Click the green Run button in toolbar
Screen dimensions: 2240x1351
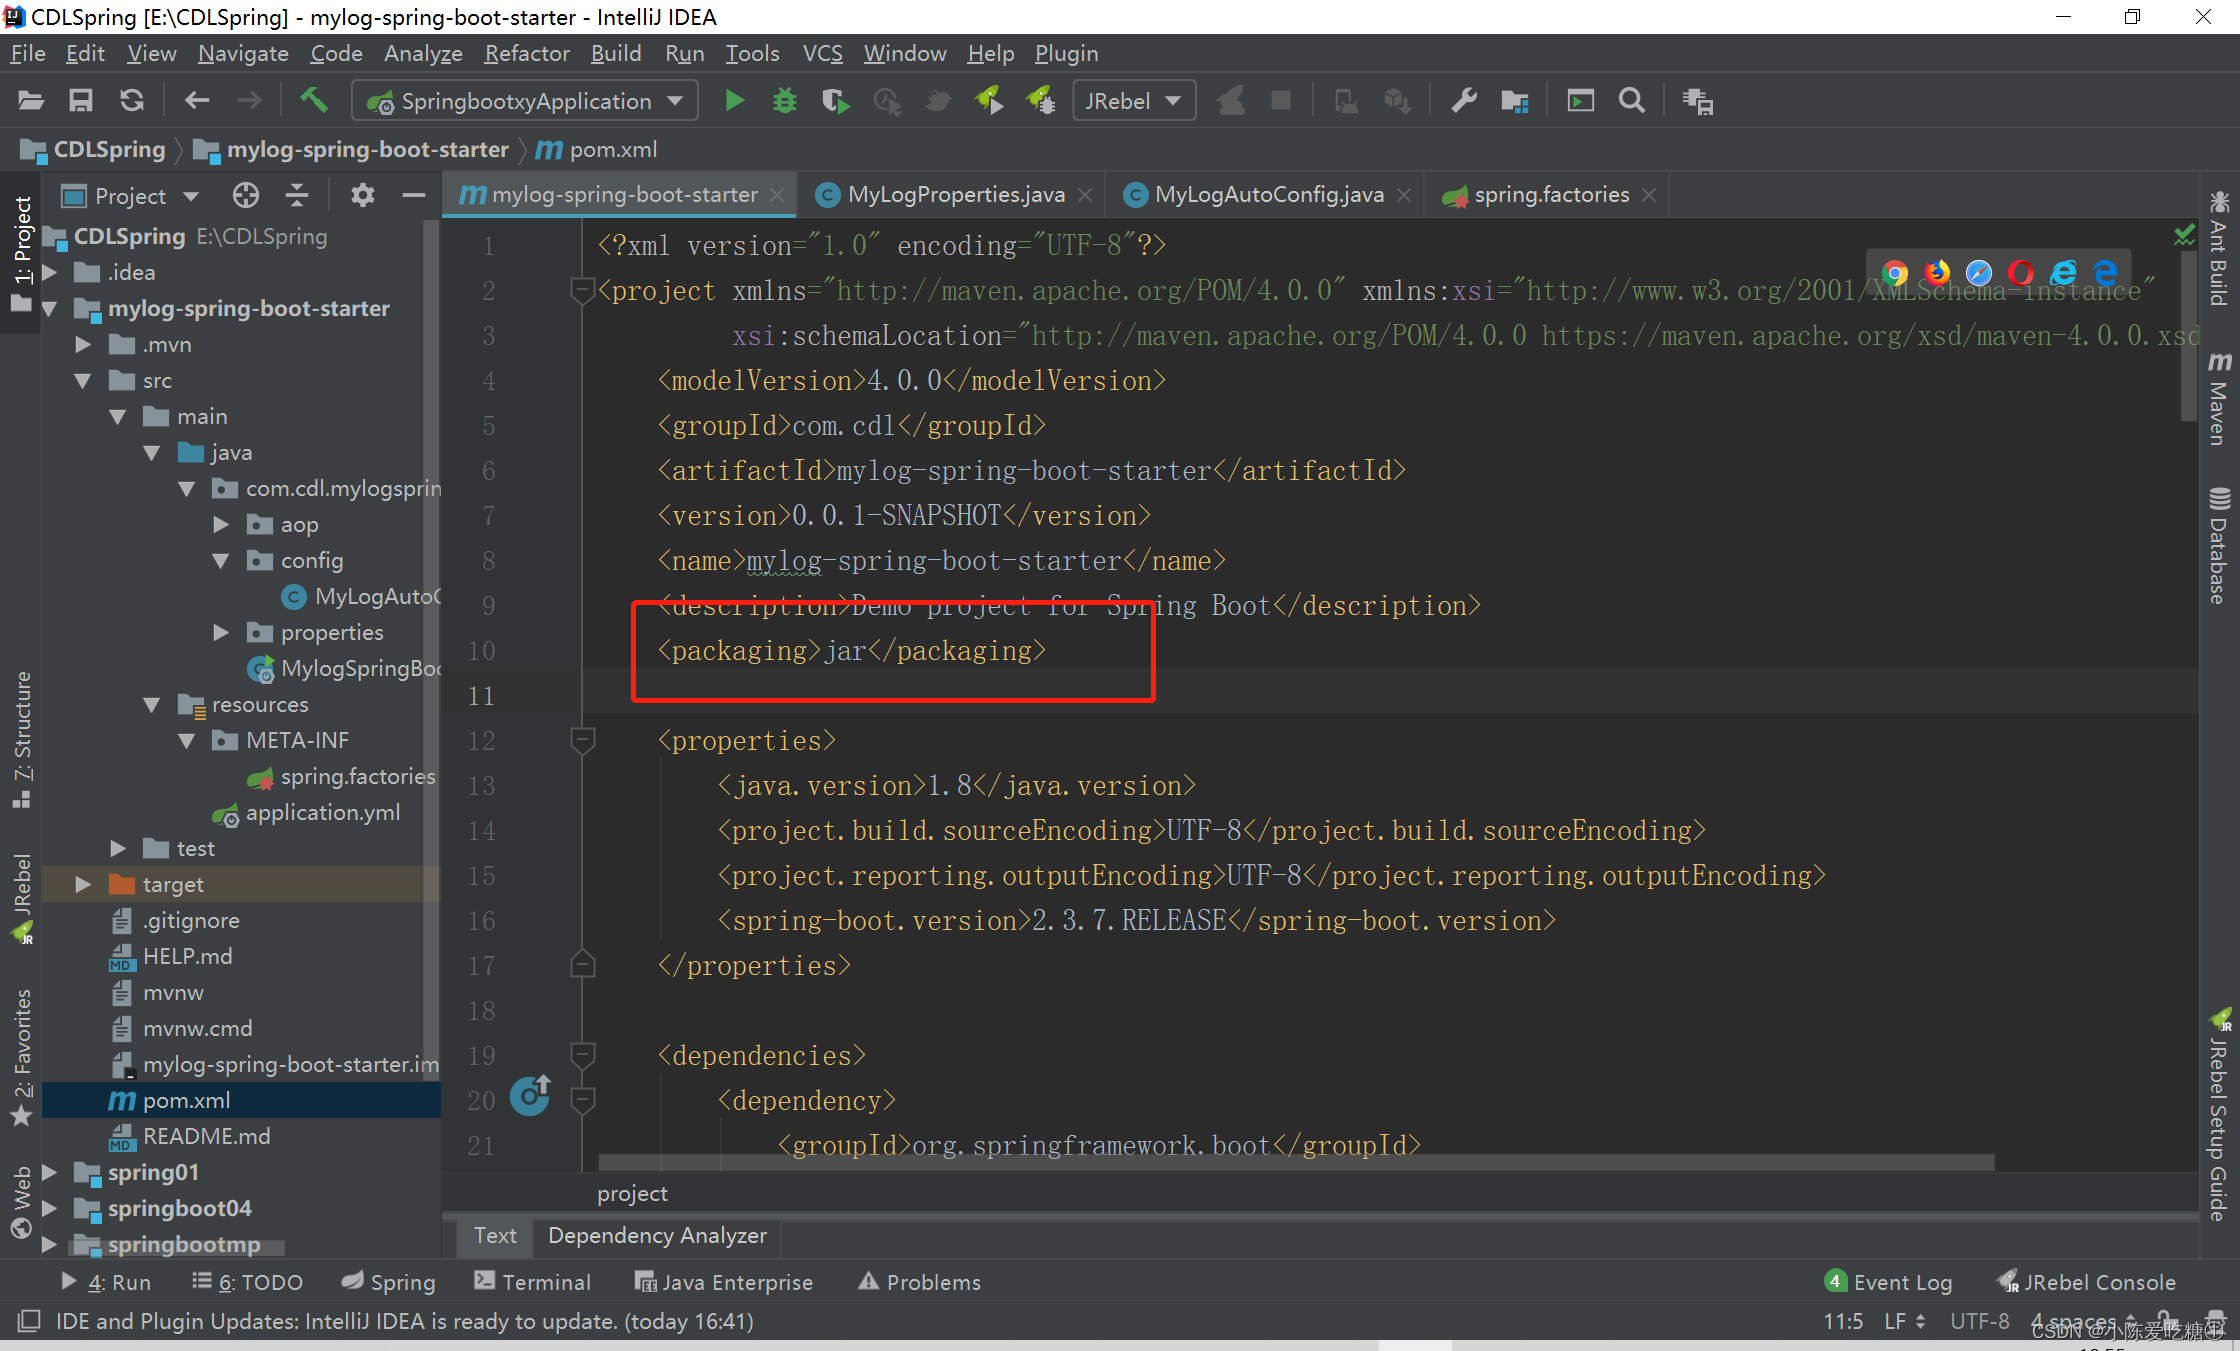pyautogui.click(x=734, y=101)
